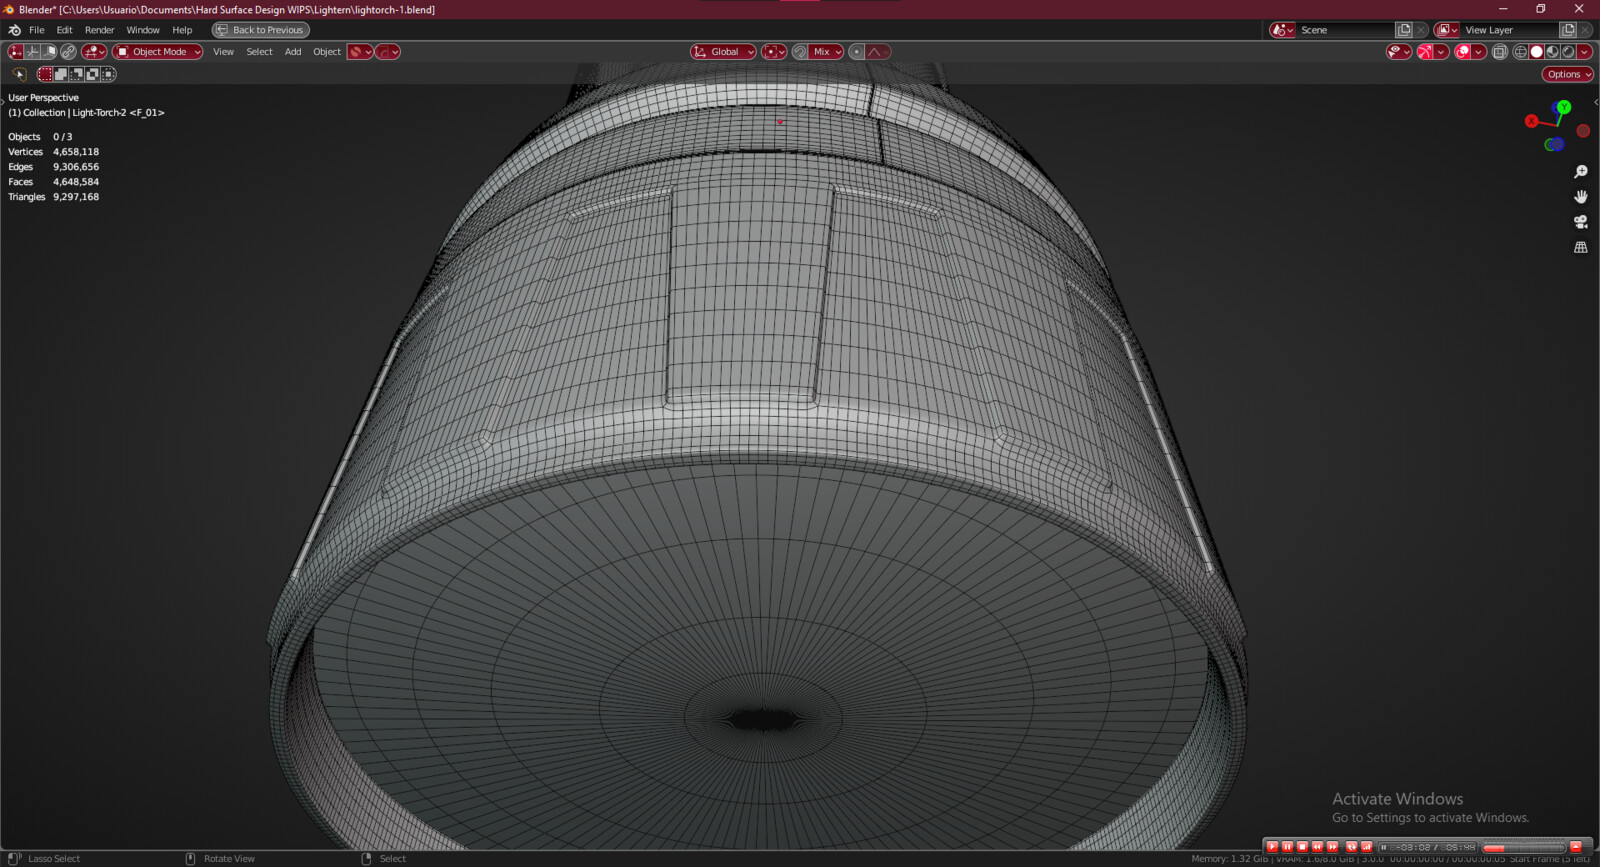Viewport: 1600px width, 867px height.
Task: Open the Mix snapping options dropdown
Action: pos(826,51)
